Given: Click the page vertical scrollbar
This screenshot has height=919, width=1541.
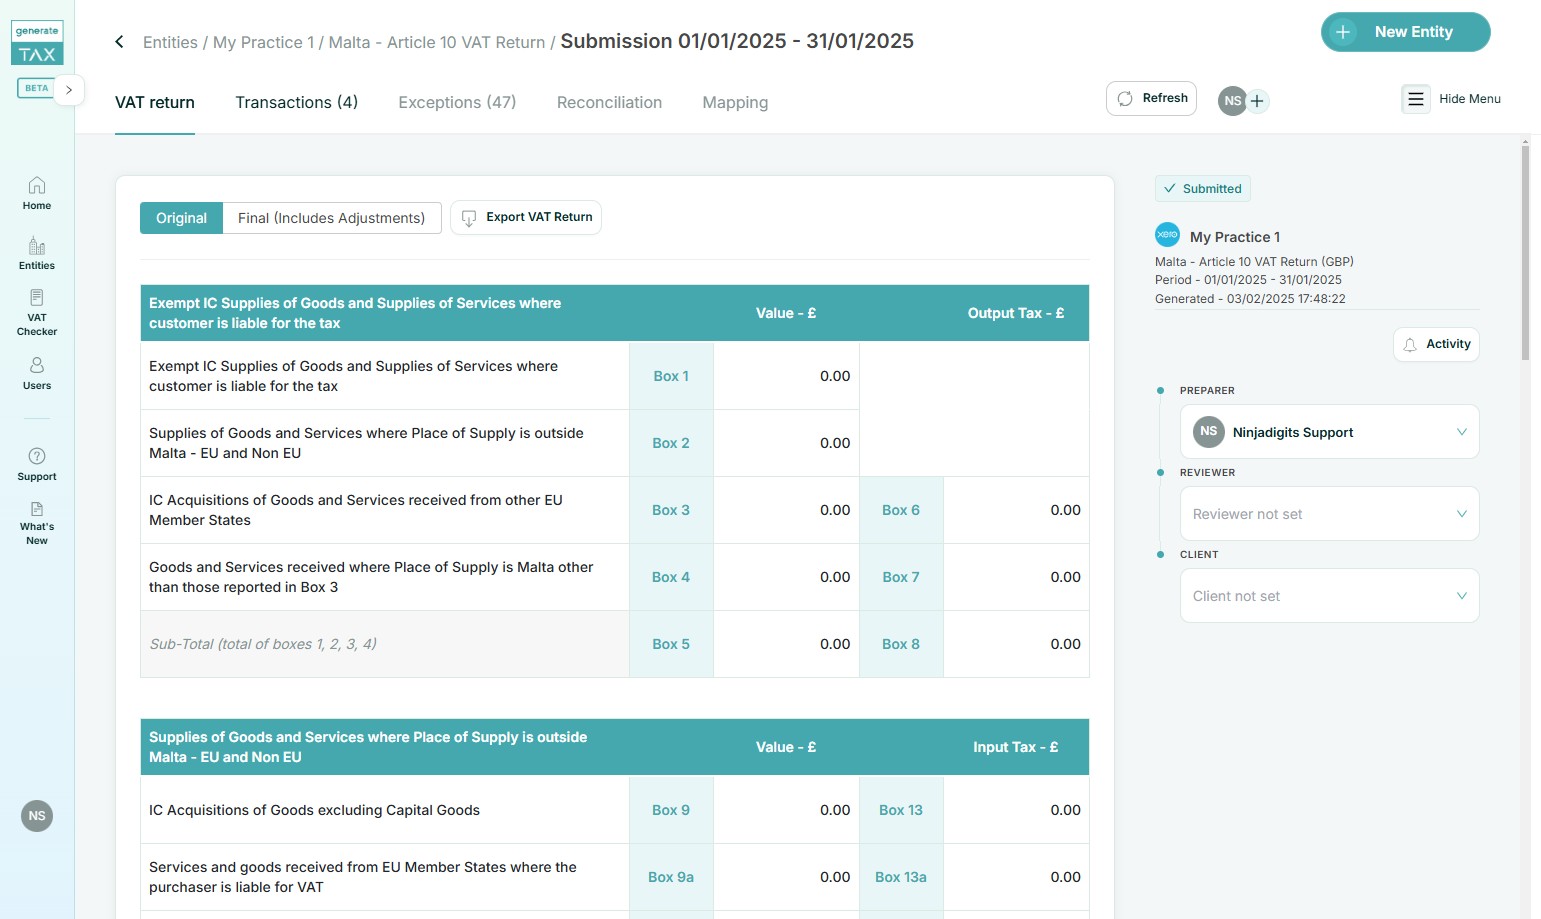Looking at the screenshot, I should (1525, 250).
